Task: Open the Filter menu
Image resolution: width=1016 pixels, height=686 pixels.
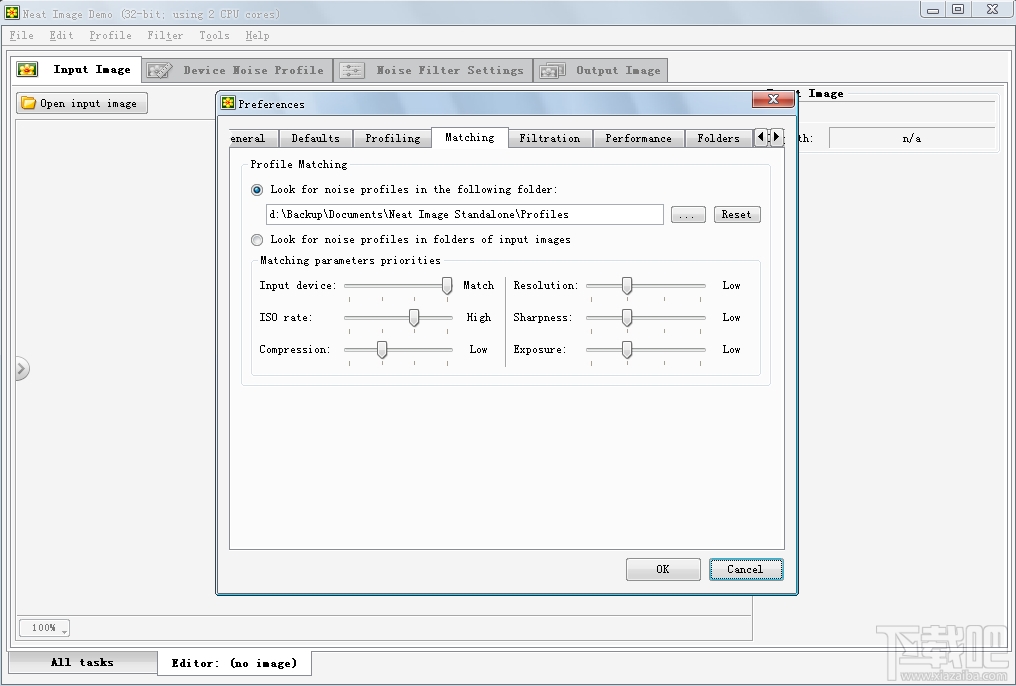Action: 165,36
